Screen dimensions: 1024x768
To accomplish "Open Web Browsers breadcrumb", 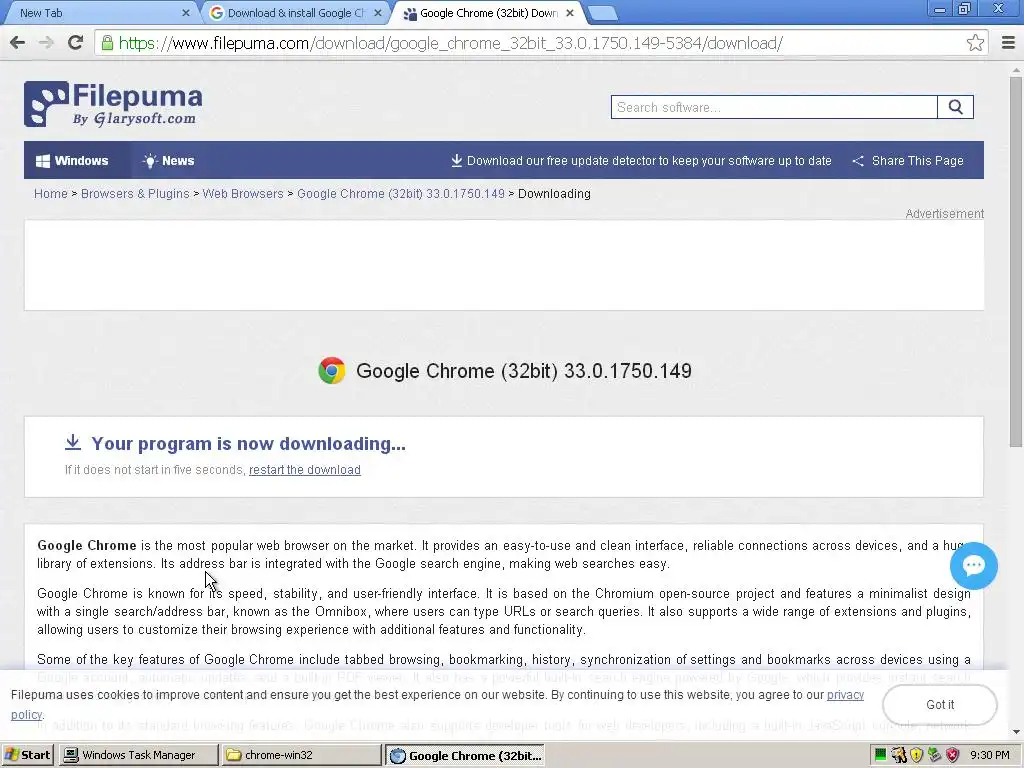I will tap(243, 194).
